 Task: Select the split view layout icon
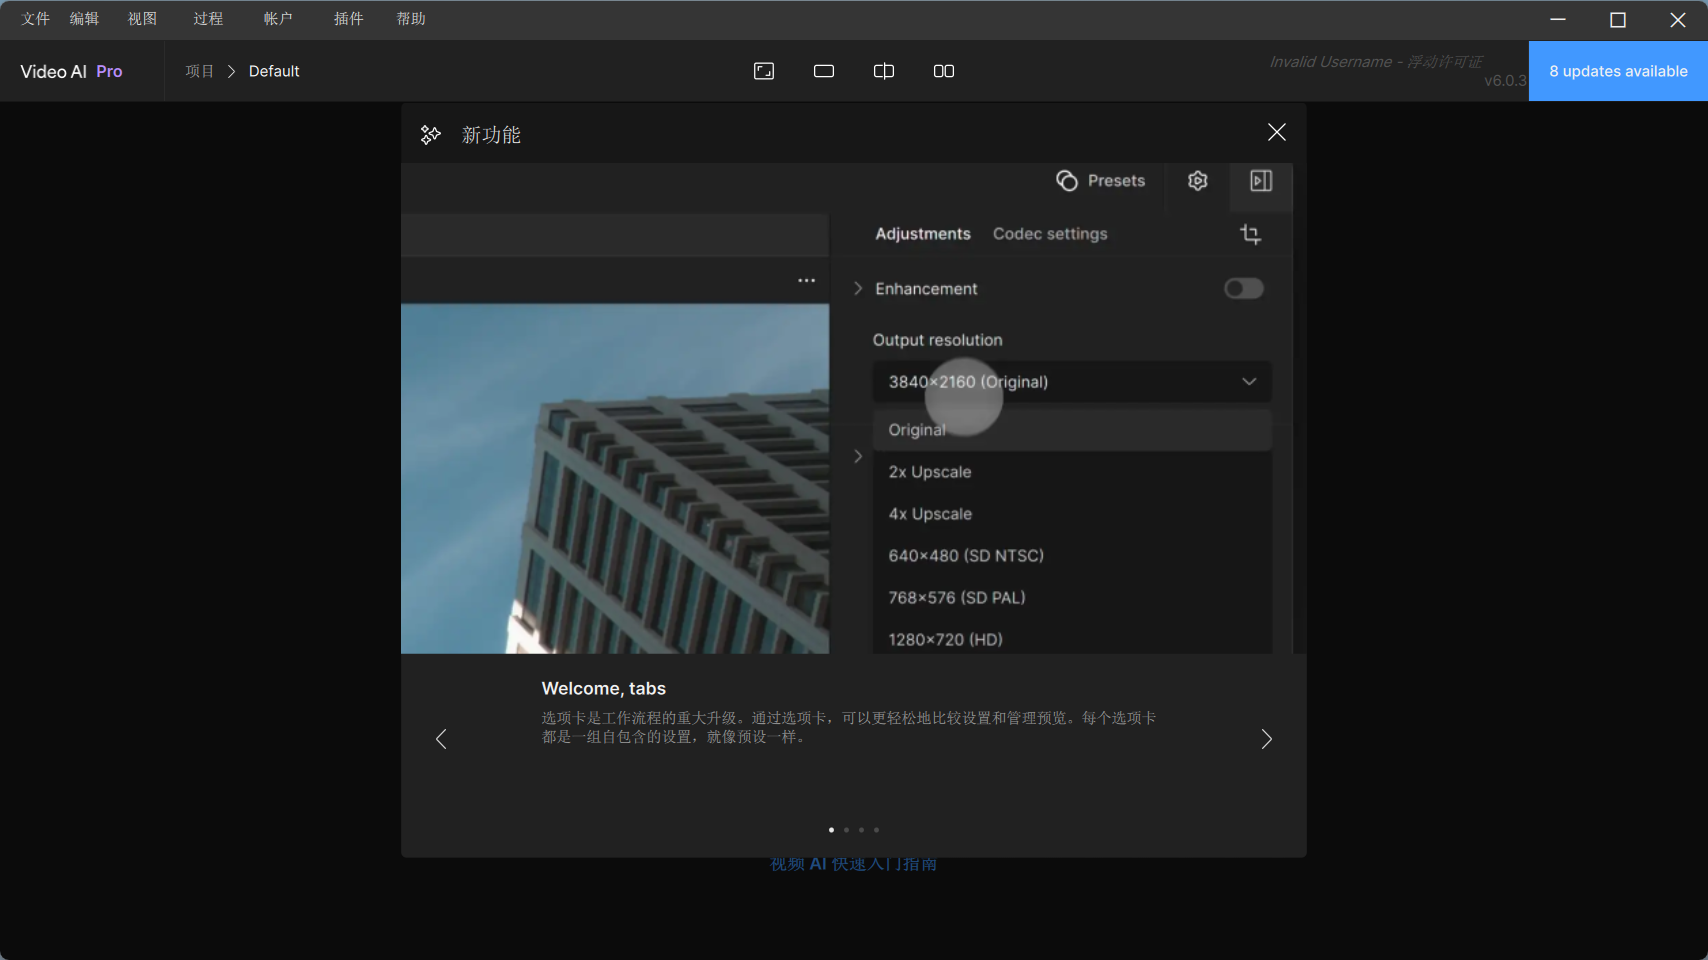pyautogui.click(x=884, y=71)
